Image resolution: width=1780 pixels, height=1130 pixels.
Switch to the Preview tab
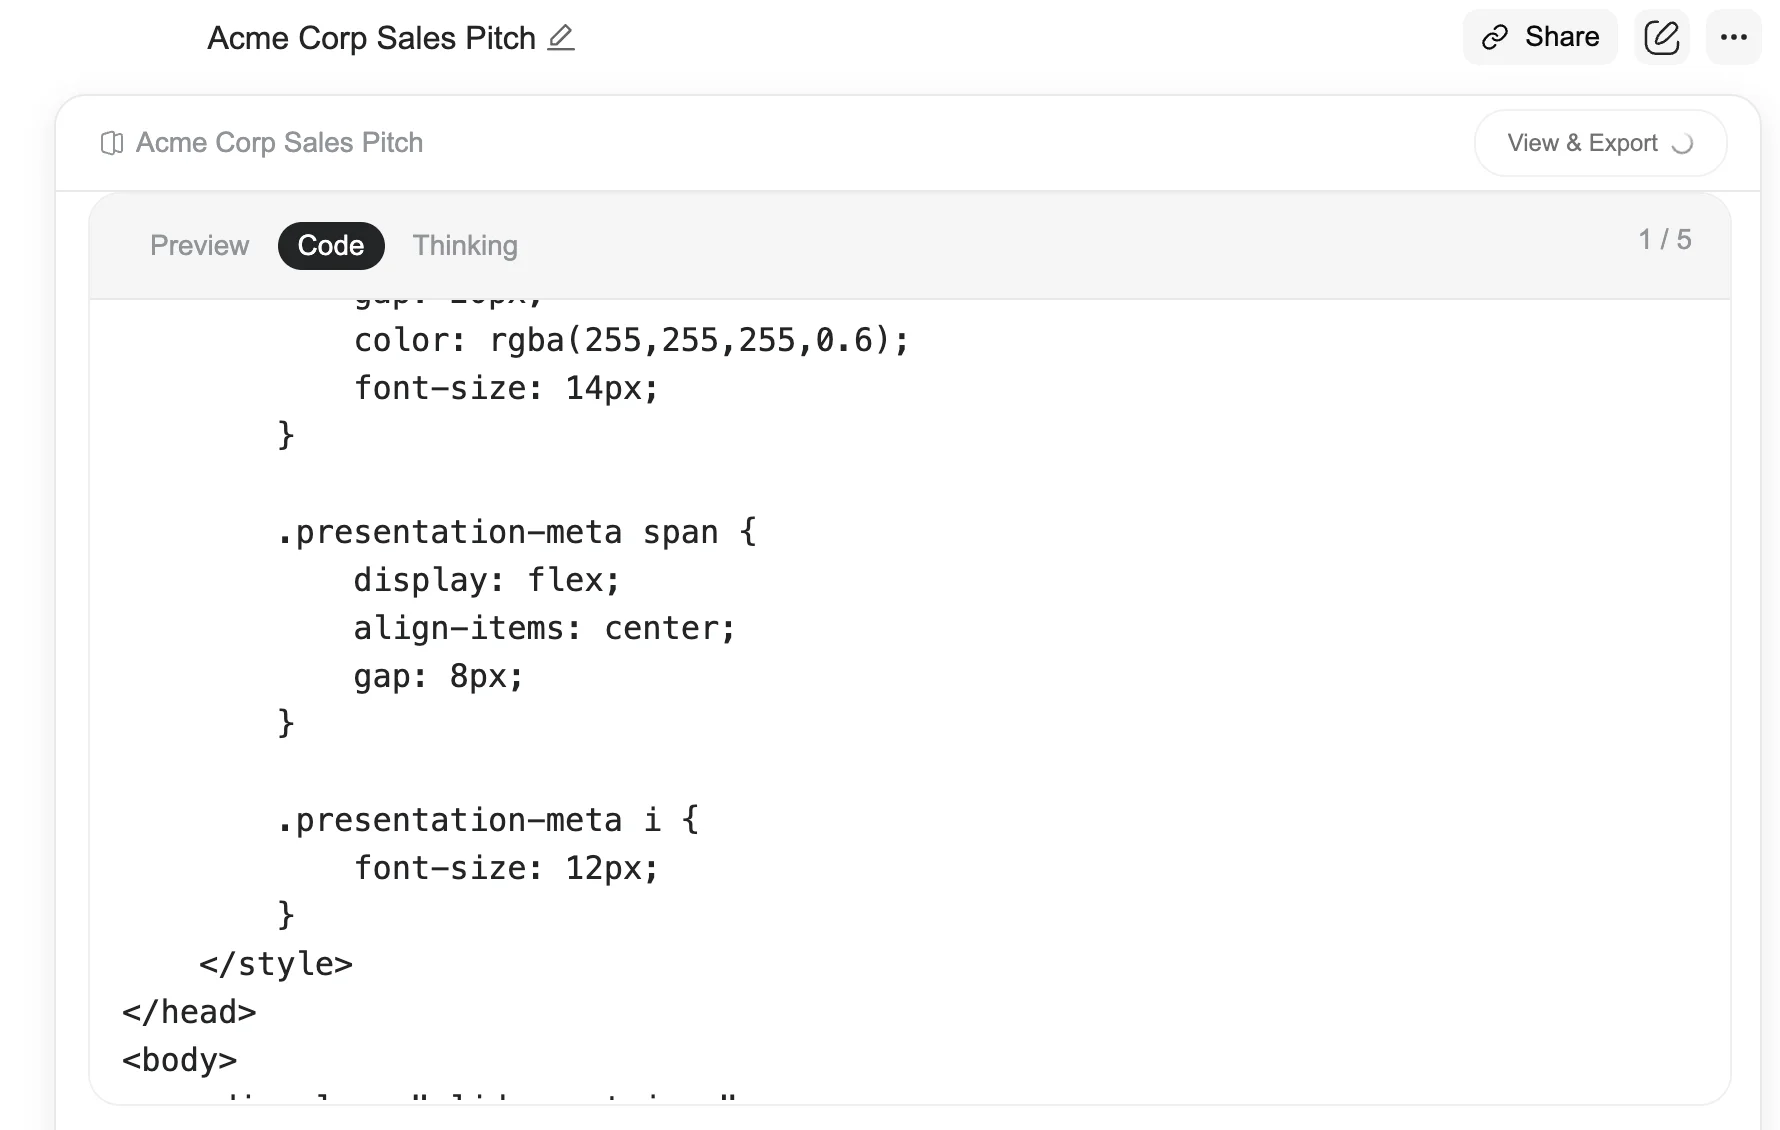199,246
